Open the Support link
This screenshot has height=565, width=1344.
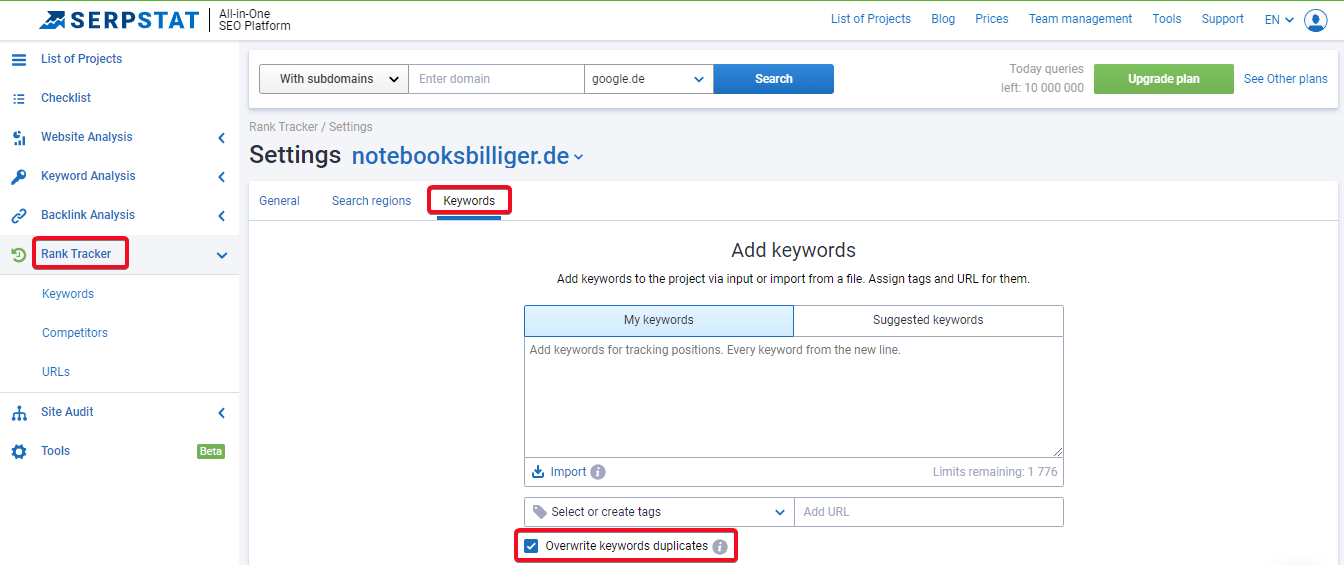pos(1223,19)
